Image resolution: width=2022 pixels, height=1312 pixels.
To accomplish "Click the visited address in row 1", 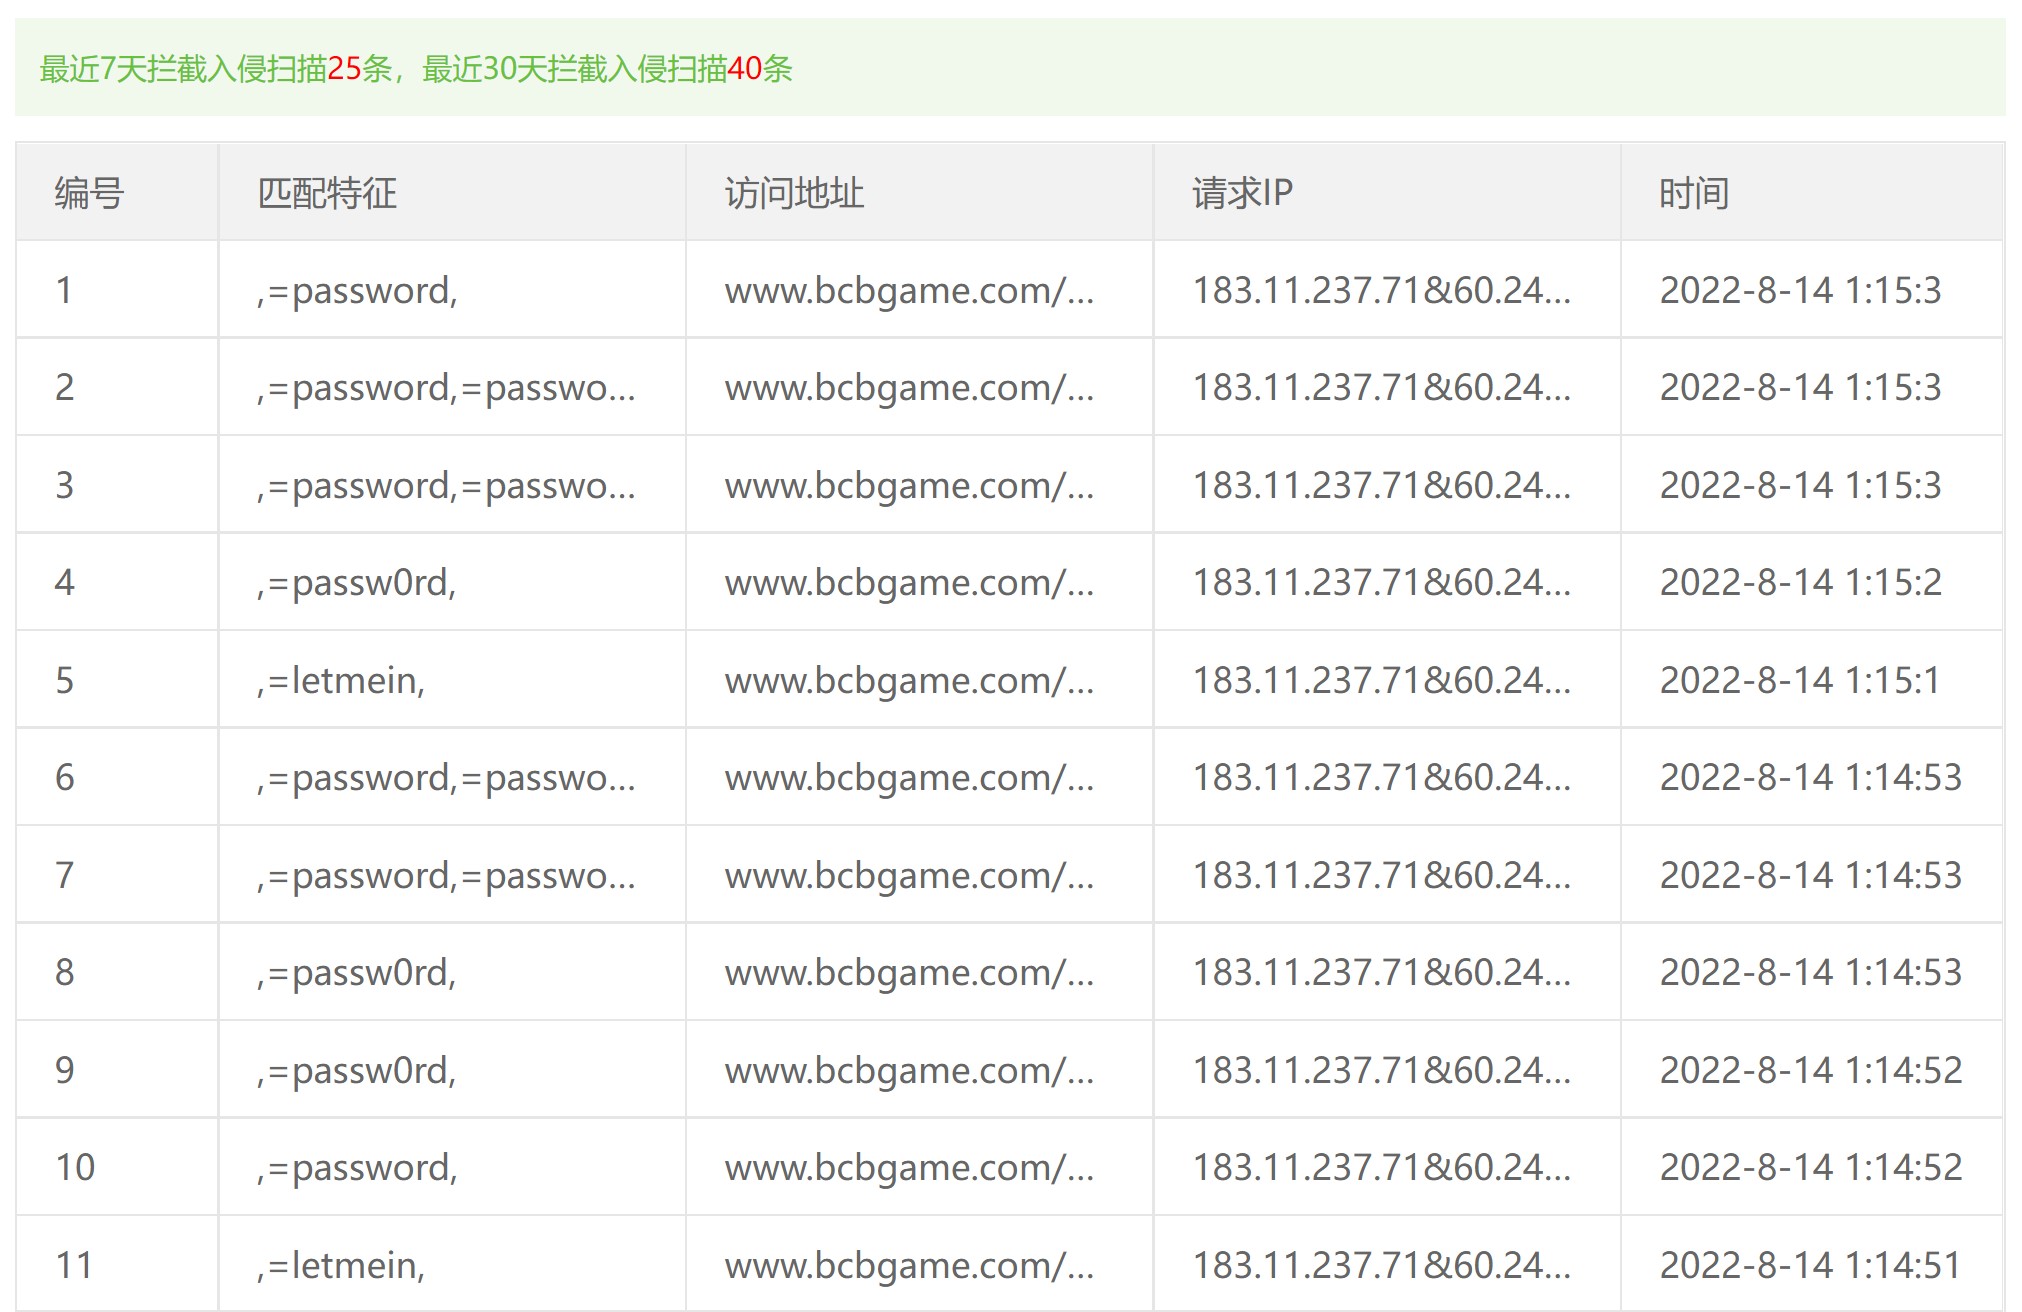I will tap(909, 291).
